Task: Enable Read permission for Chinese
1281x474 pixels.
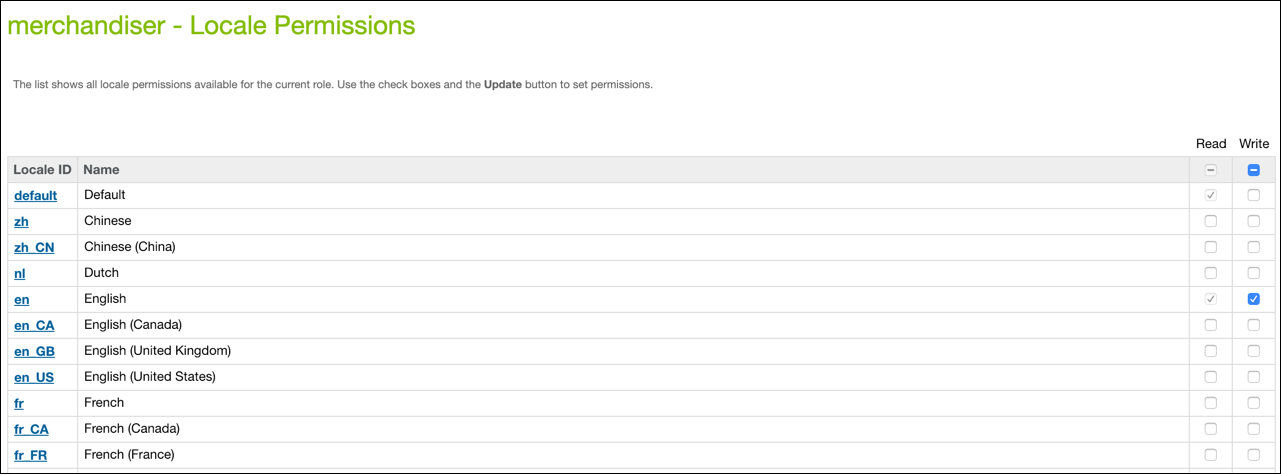Action: pos(1211,221)
